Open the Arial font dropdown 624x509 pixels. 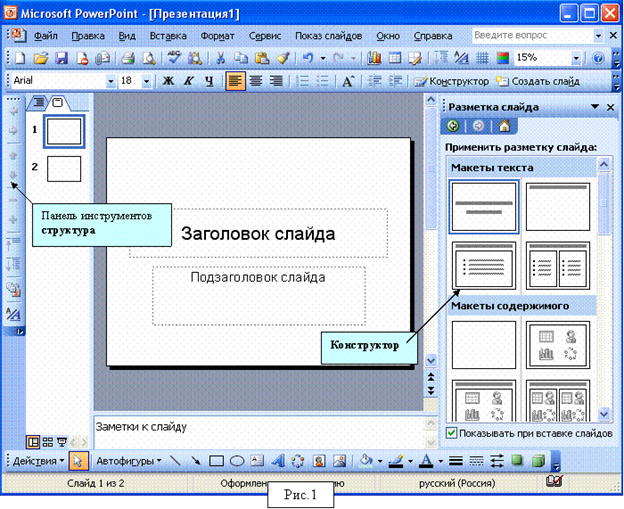[x=111, y=81]
